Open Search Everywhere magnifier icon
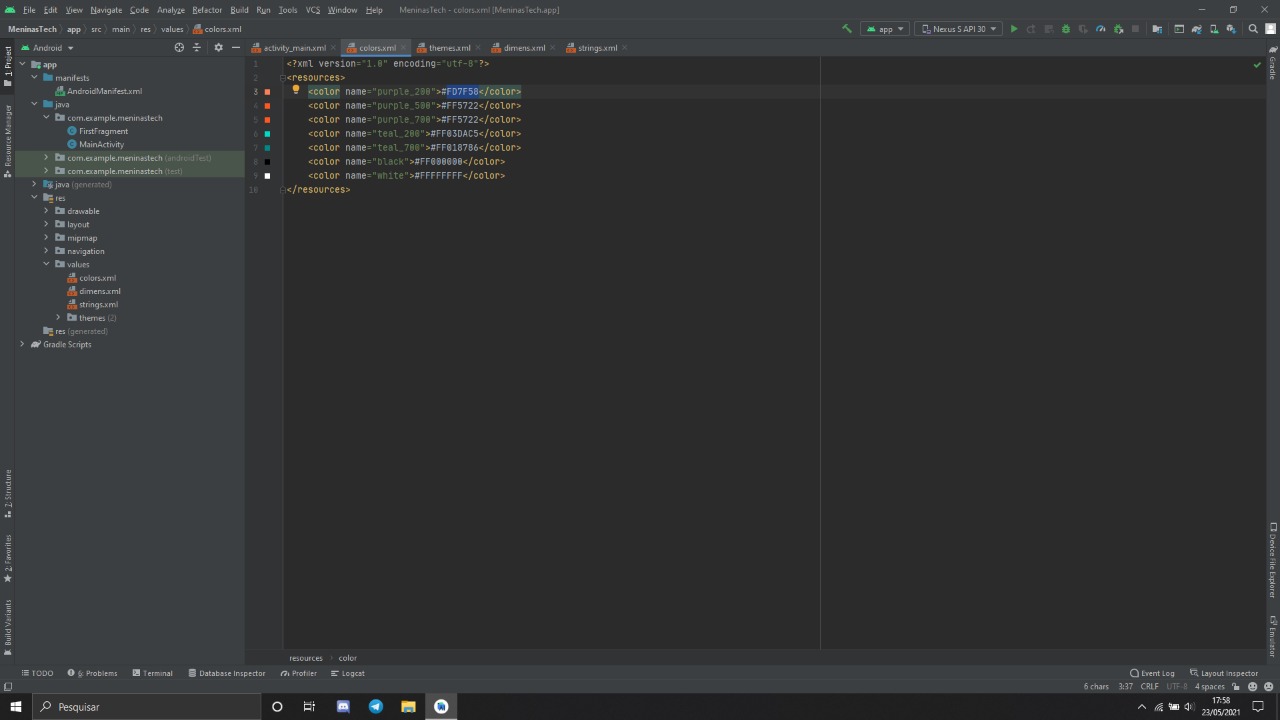The width and height of the screenshot is (1280, 720). [1253, 29]
